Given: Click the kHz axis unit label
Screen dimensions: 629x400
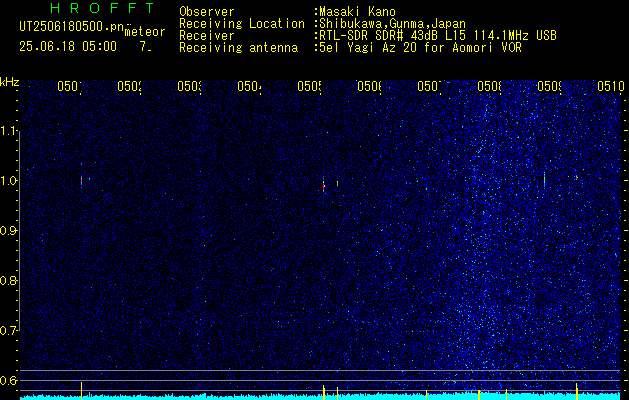Looking at the screenshot, I should tap(10, 82).
